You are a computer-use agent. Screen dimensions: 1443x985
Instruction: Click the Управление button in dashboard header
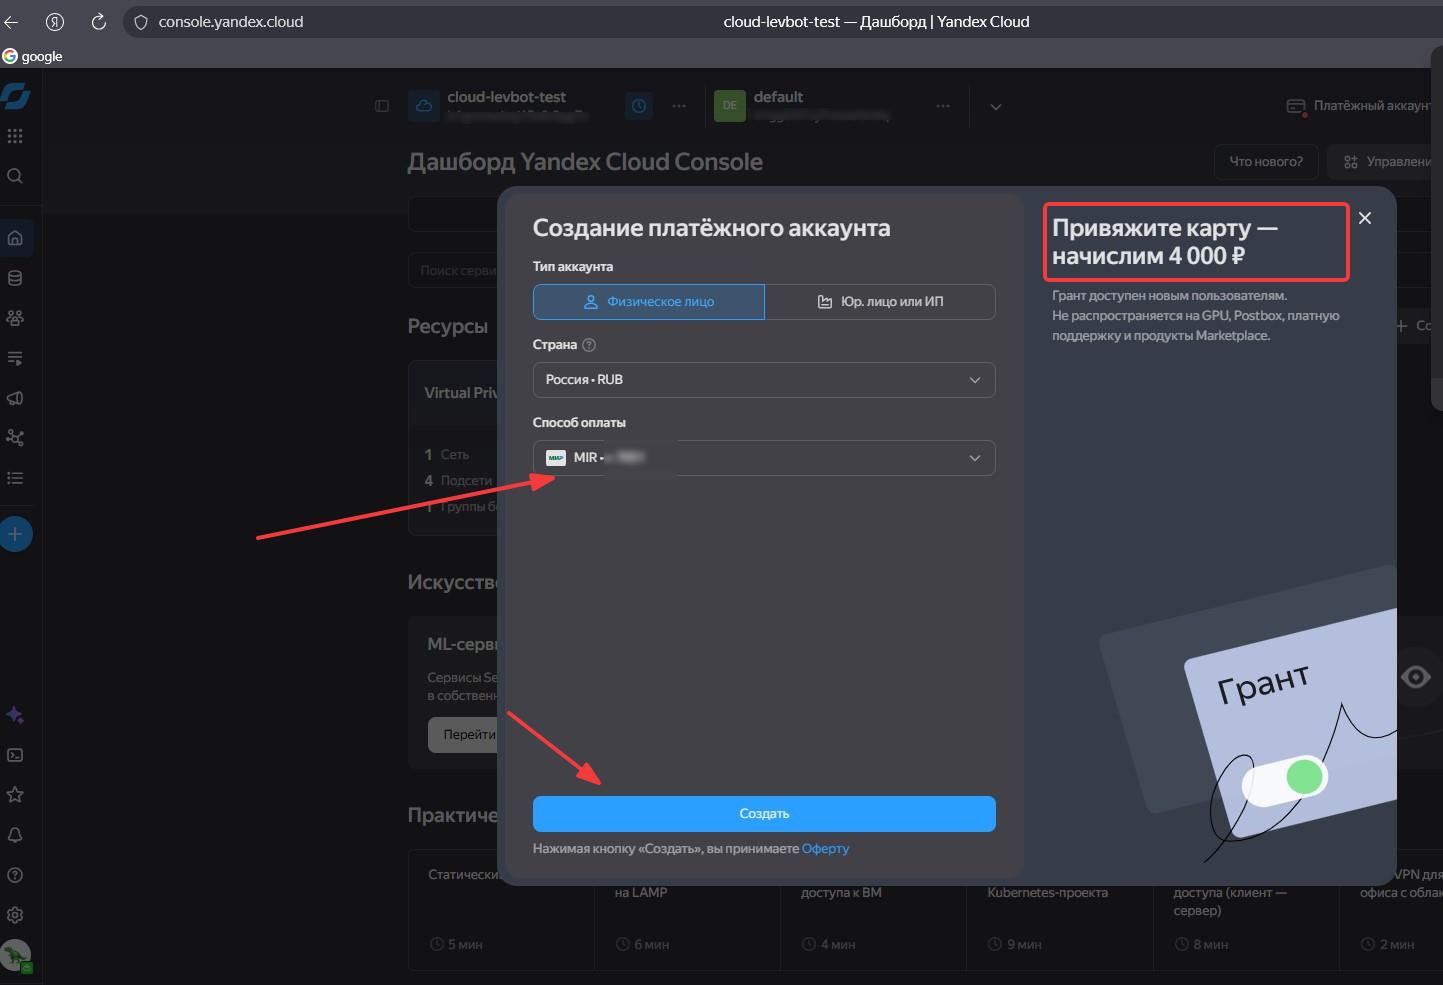[1385, 162]
